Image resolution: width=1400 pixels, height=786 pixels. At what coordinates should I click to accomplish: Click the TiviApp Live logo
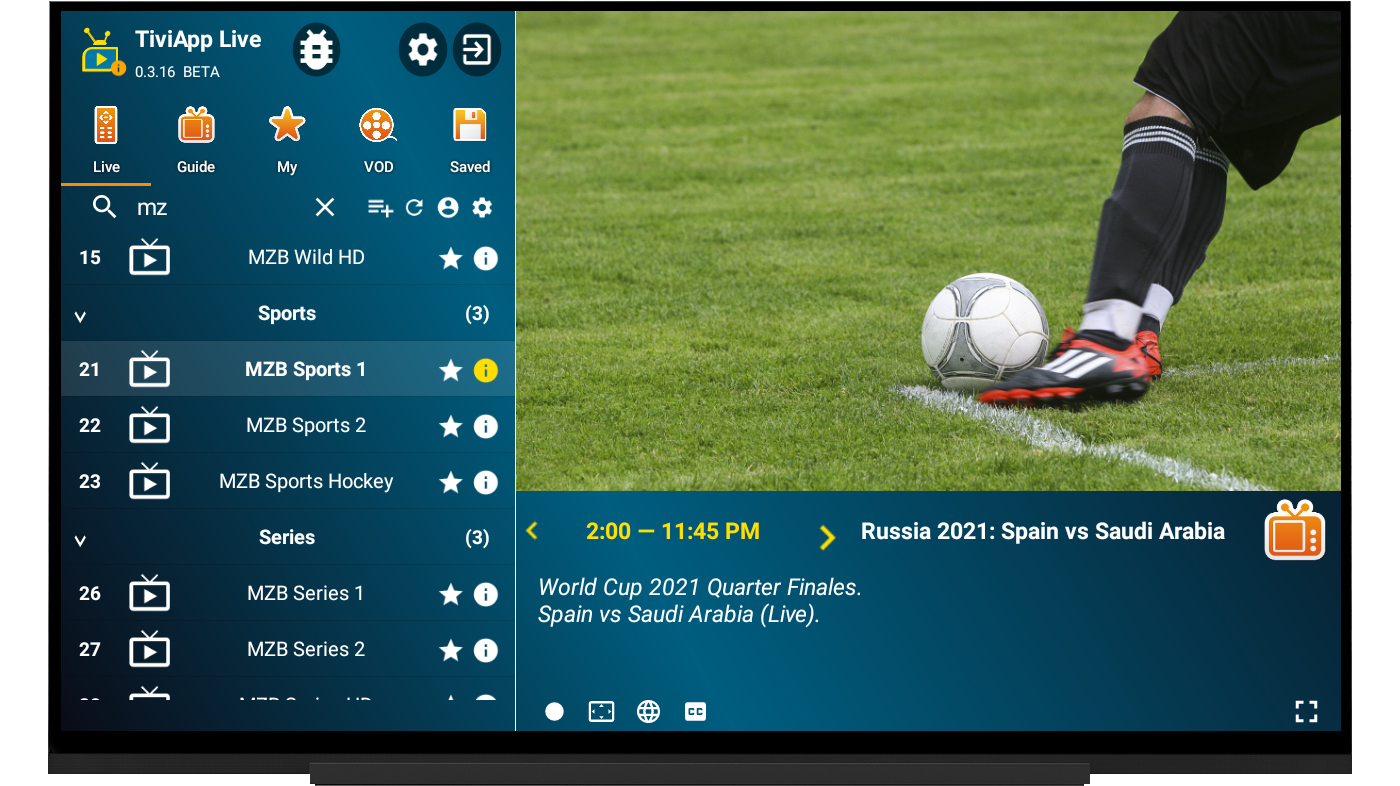point(103,52)
